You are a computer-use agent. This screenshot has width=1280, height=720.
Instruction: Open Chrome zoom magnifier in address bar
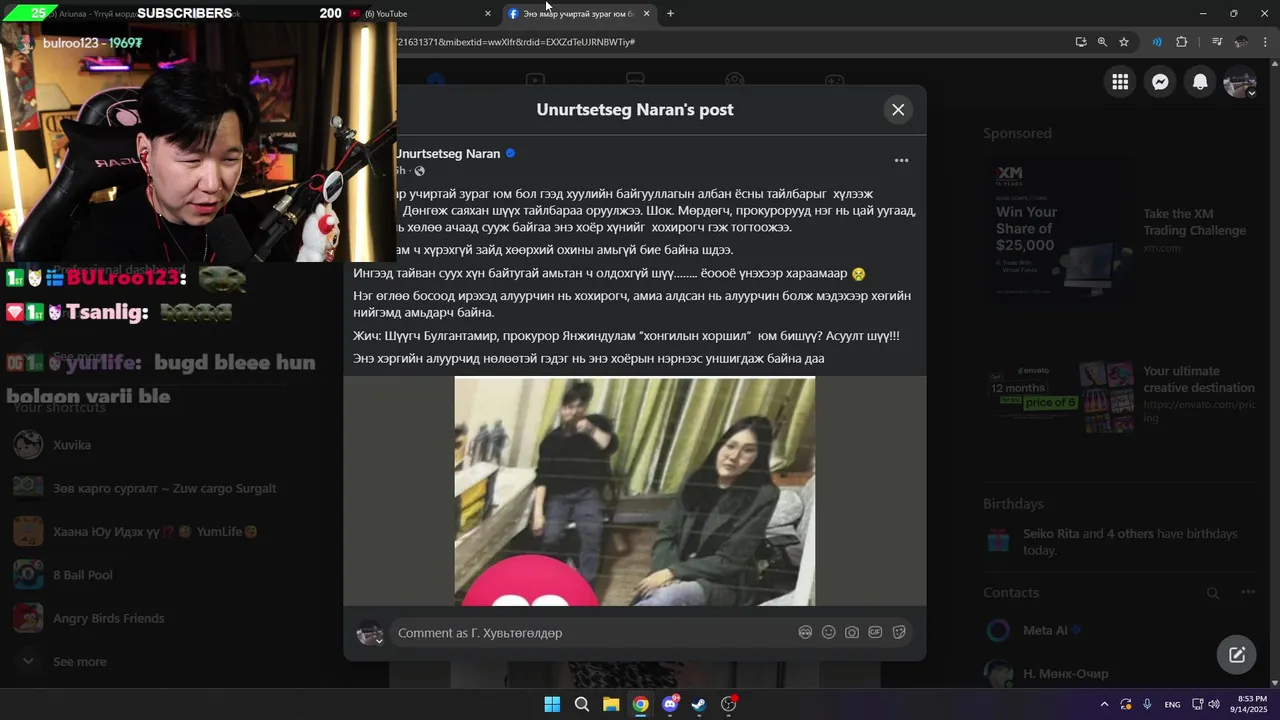(x=1102, y=42)
